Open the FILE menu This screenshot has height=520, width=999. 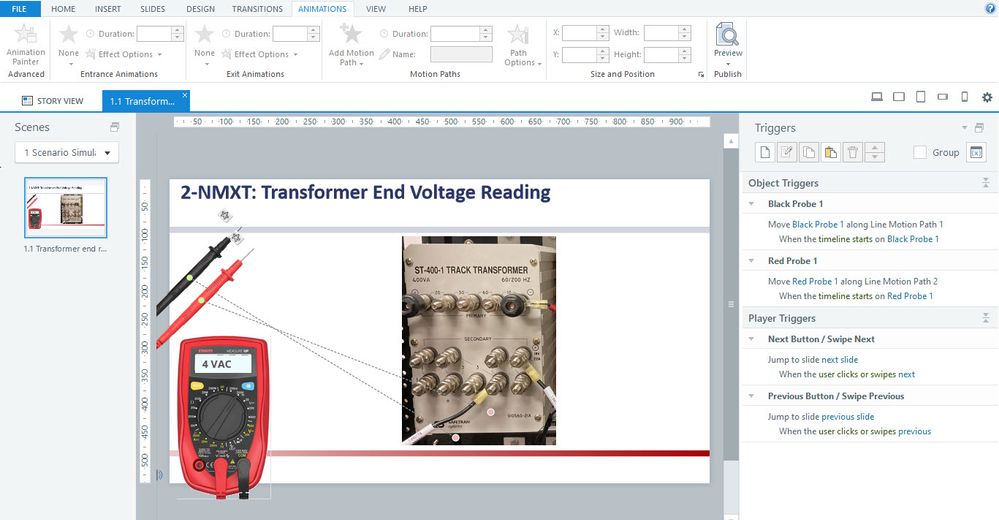(20, 9)
